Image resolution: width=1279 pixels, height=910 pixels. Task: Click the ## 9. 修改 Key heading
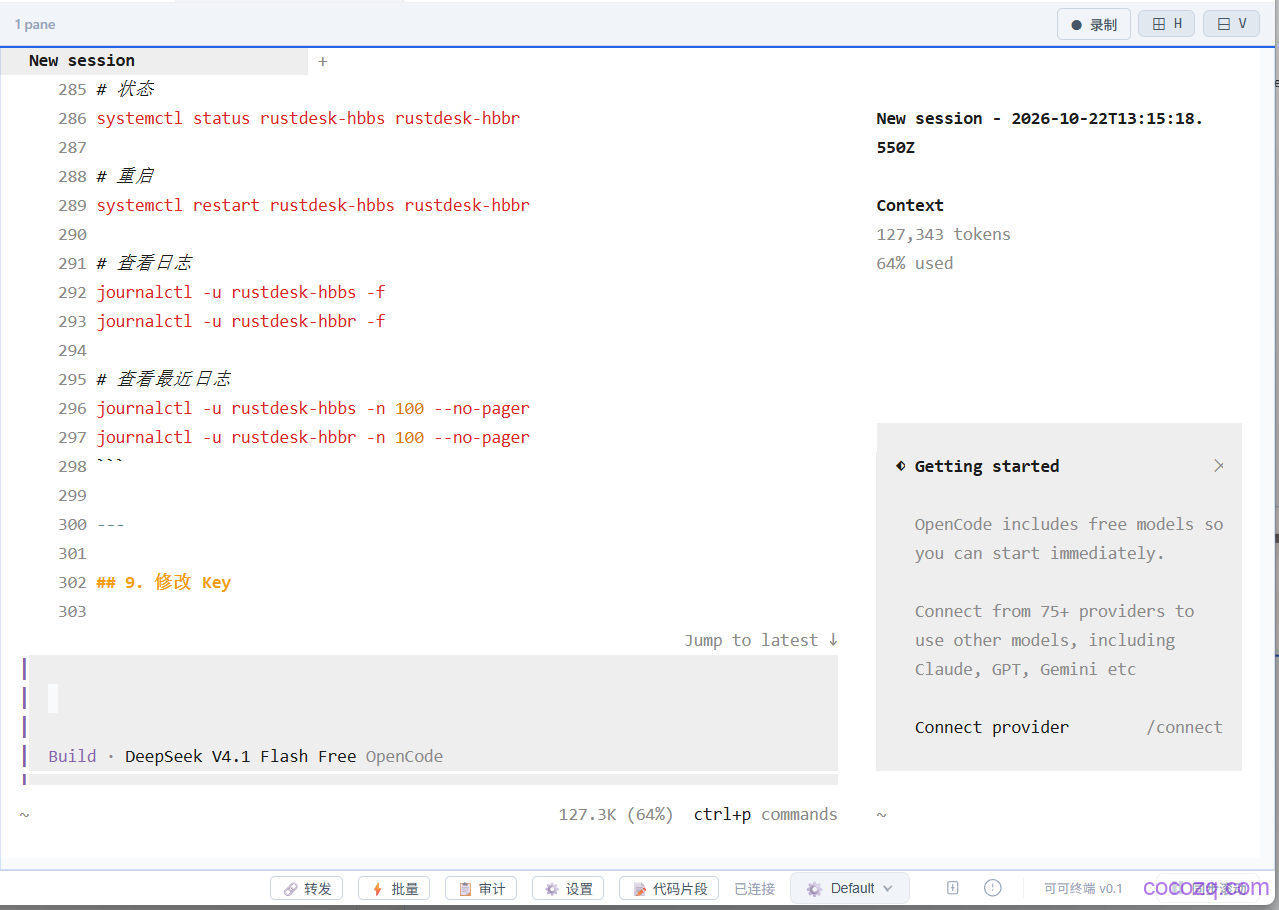tap(164, 582)
